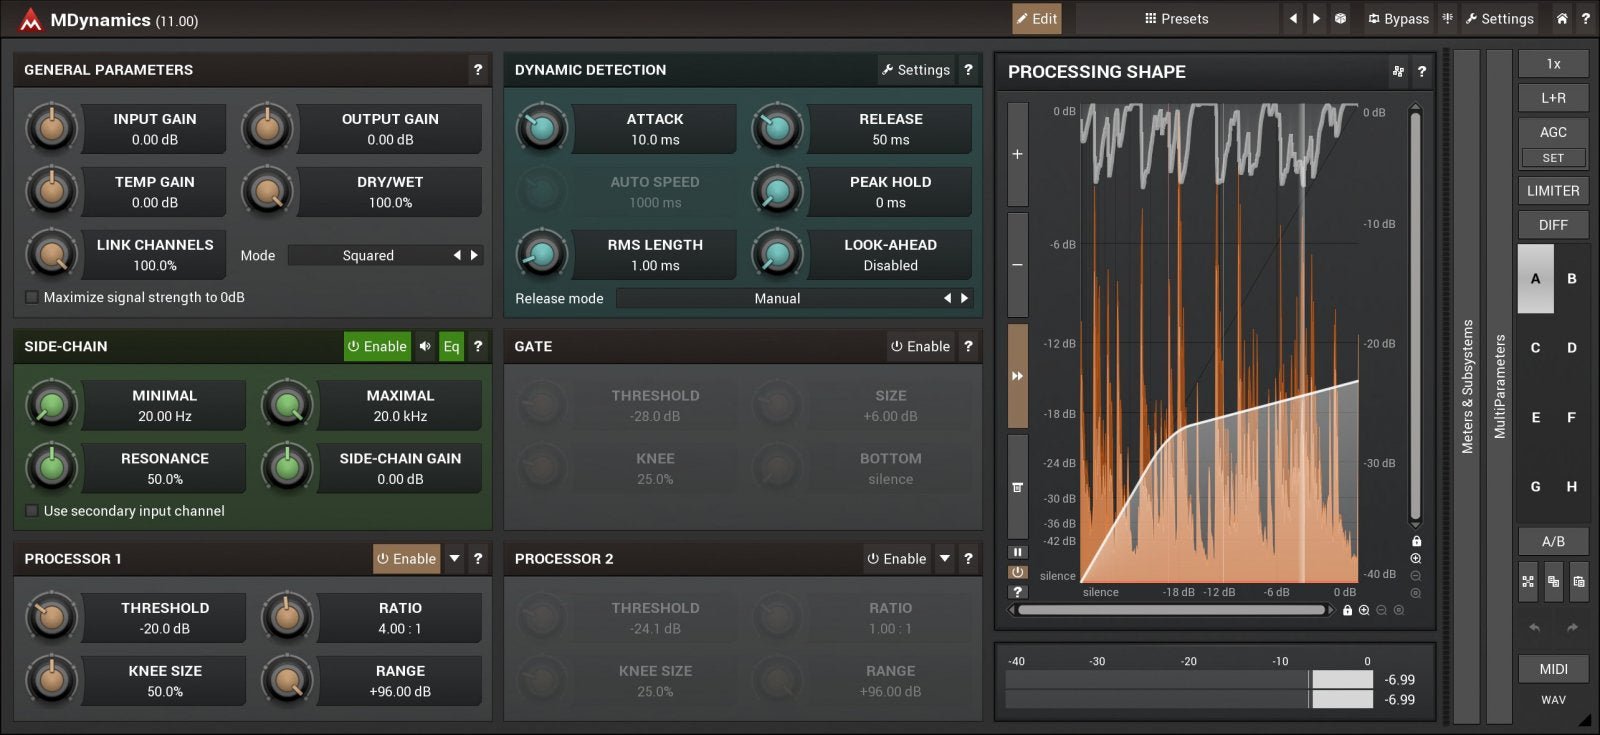Screen dimensions: 1600x735
Task: Toggle the Bypass button
Action: (1398, 18)
